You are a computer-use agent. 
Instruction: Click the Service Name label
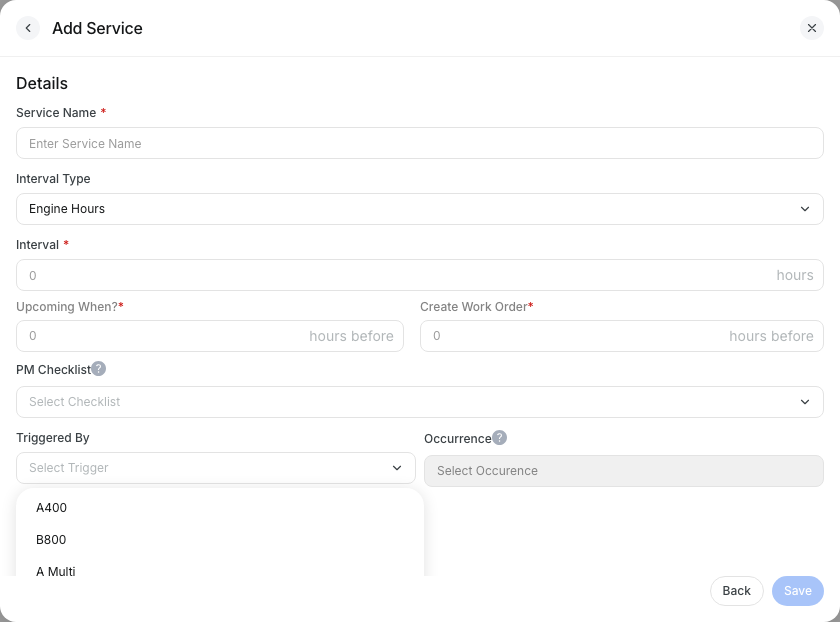point(56,113)
